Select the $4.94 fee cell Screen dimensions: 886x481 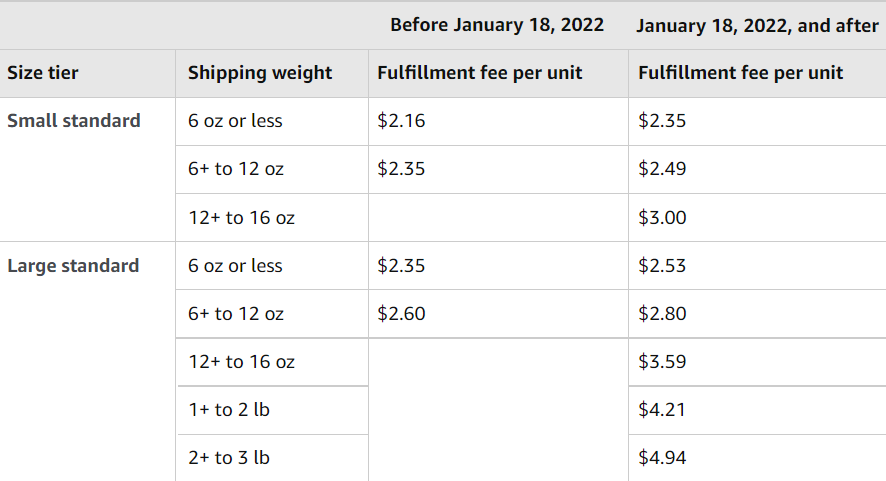[662, 458]
